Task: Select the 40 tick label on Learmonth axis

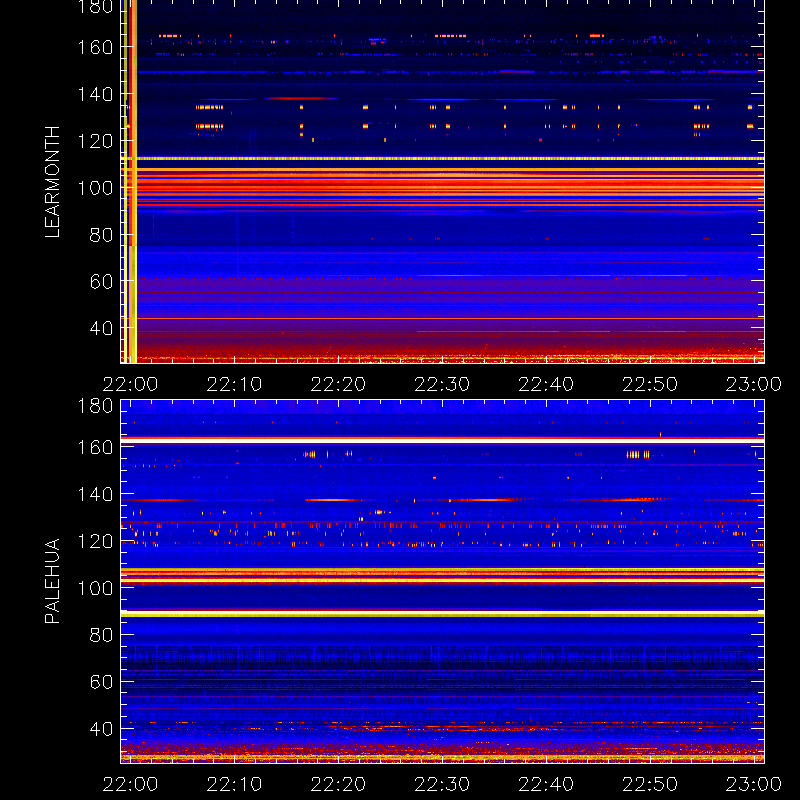Action: pos(101,328)
